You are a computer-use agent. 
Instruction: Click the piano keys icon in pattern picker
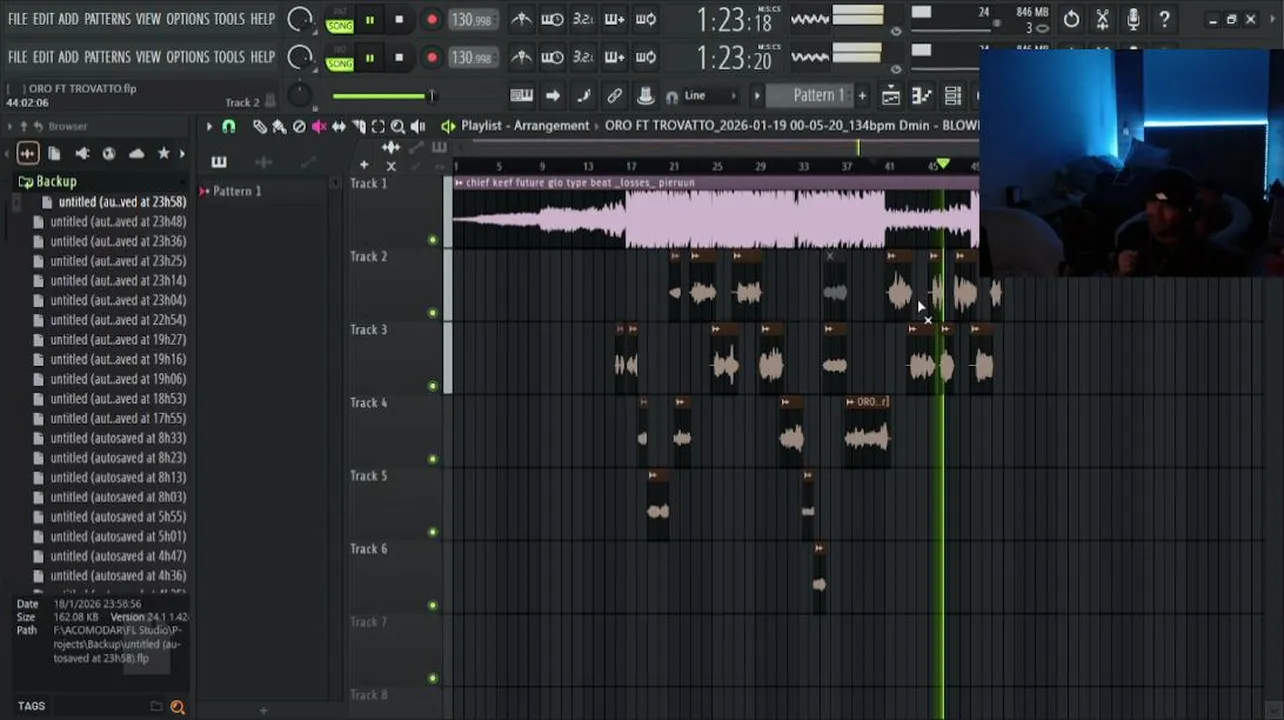tap(219, 162)
